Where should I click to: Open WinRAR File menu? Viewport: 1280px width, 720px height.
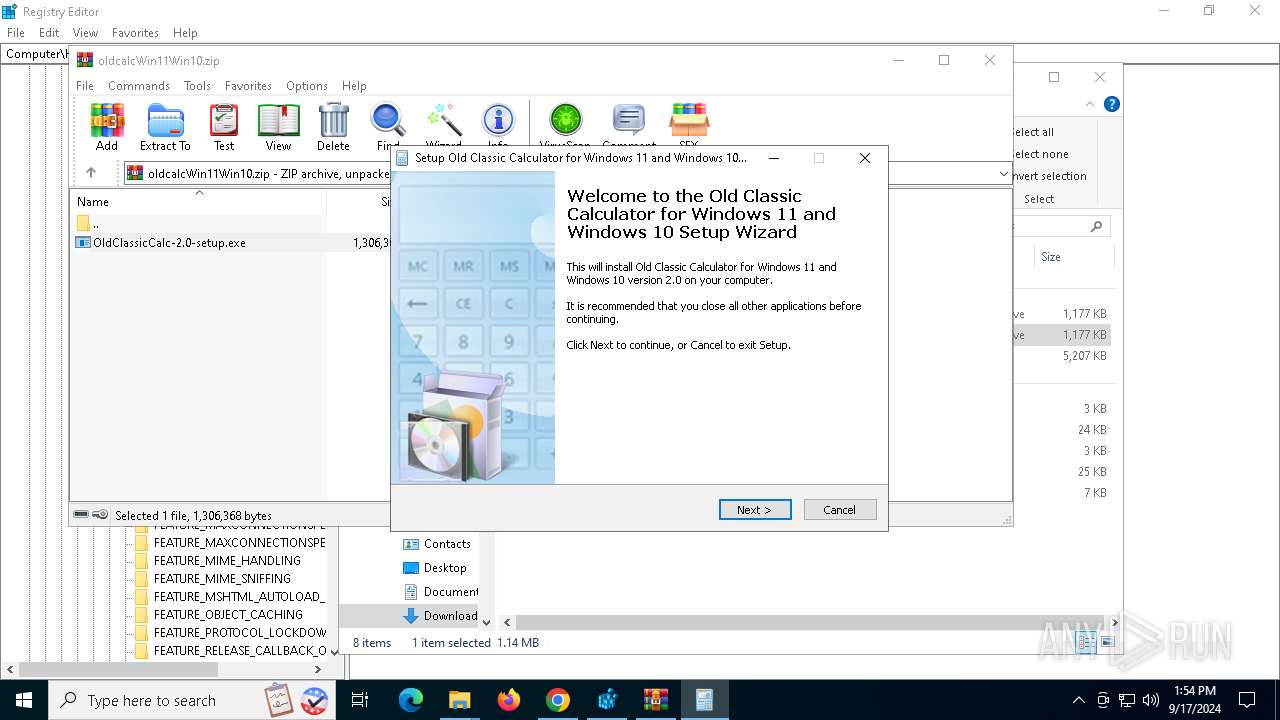pyautogui.click(x=85, y=86)
